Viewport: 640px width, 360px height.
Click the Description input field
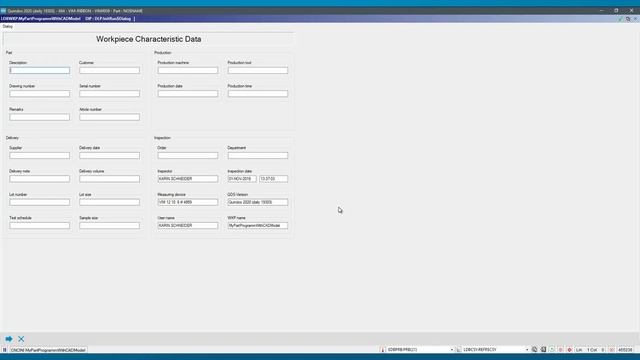coord(40,71)
